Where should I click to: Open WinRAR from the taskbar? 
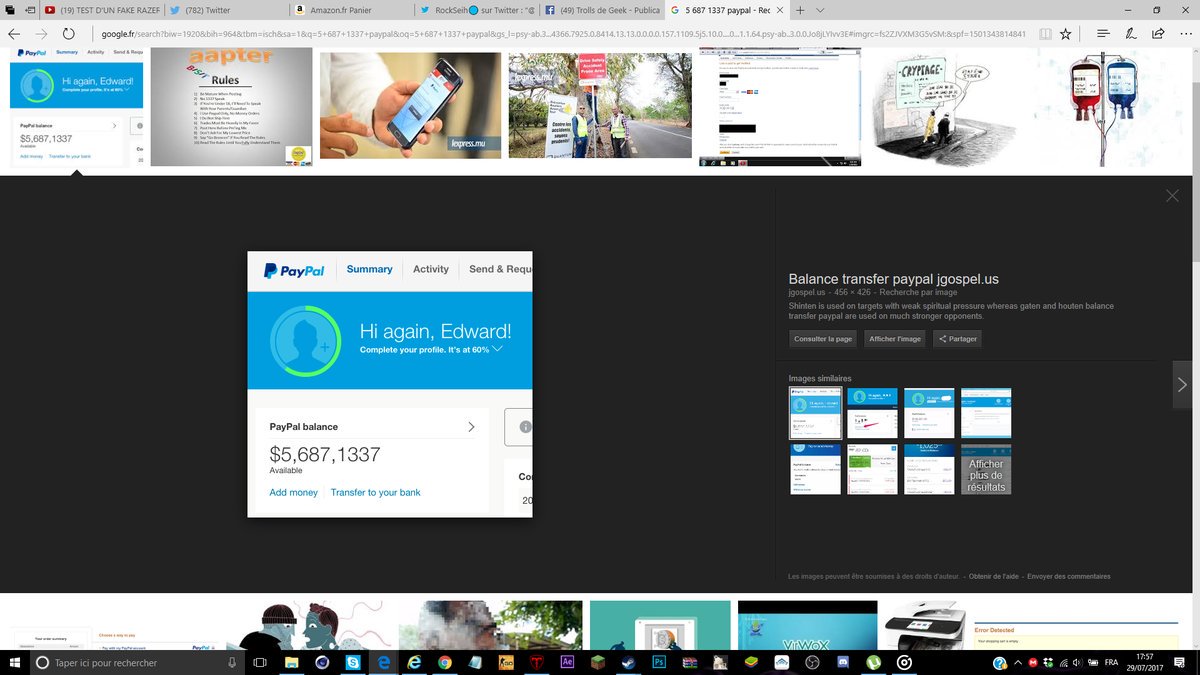coord(691,662)
